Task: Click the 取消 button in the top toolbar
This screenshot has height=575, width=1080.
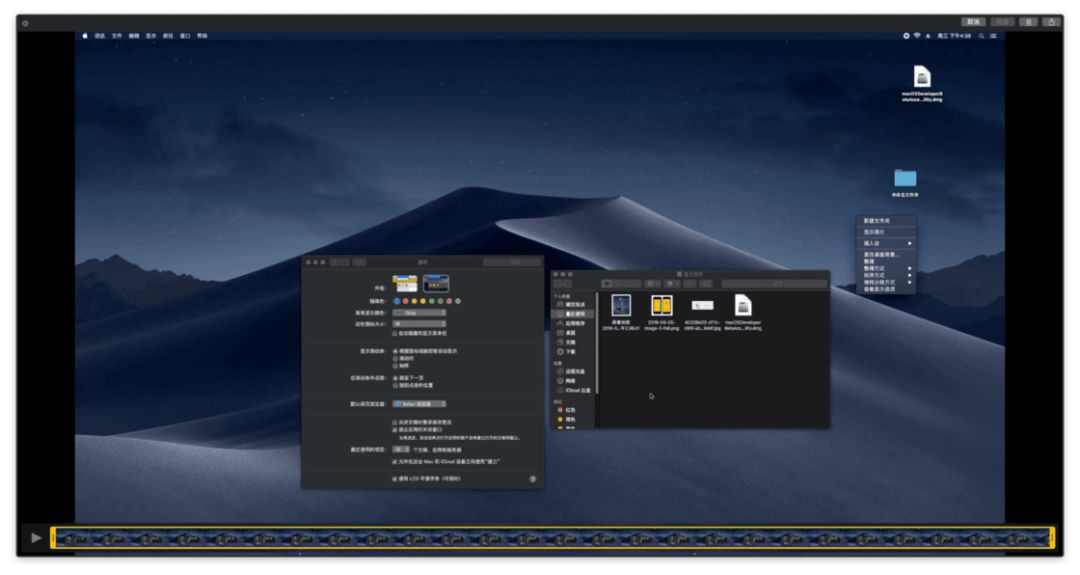Action: (973, 21)
